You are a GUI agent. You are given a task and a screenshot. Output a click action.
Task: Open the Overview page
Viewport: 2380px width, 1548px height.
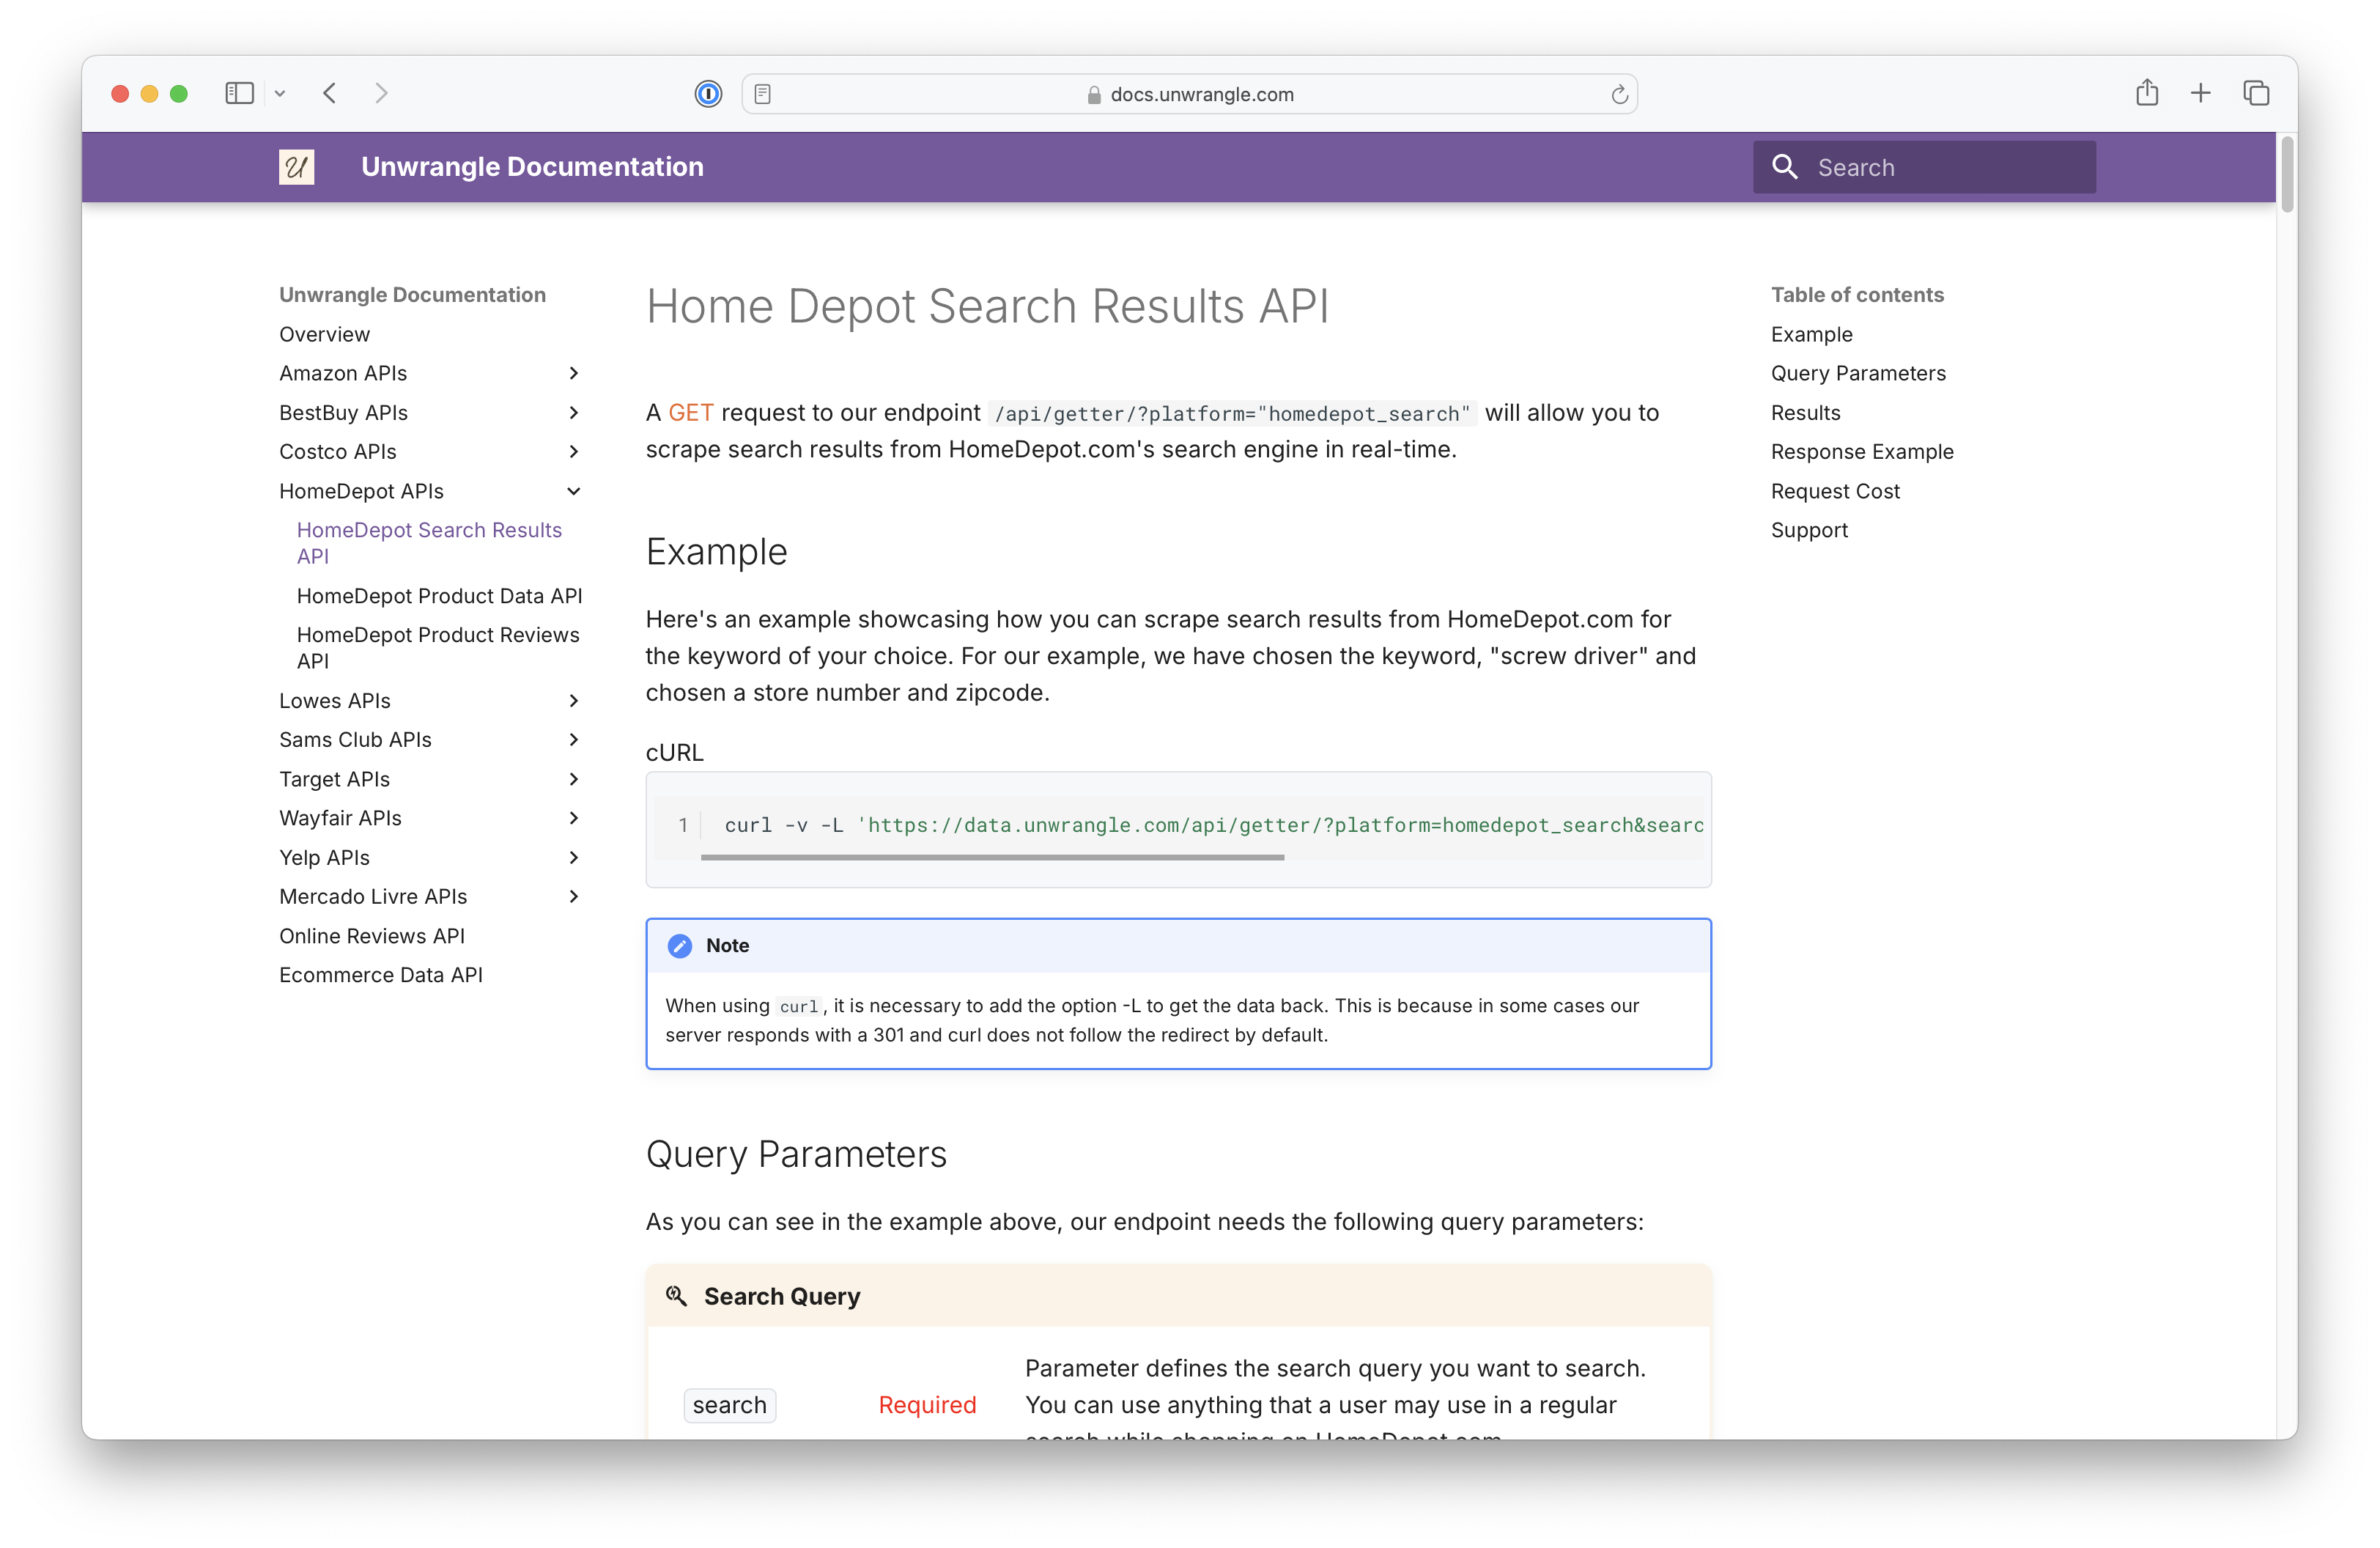point(324,334)
